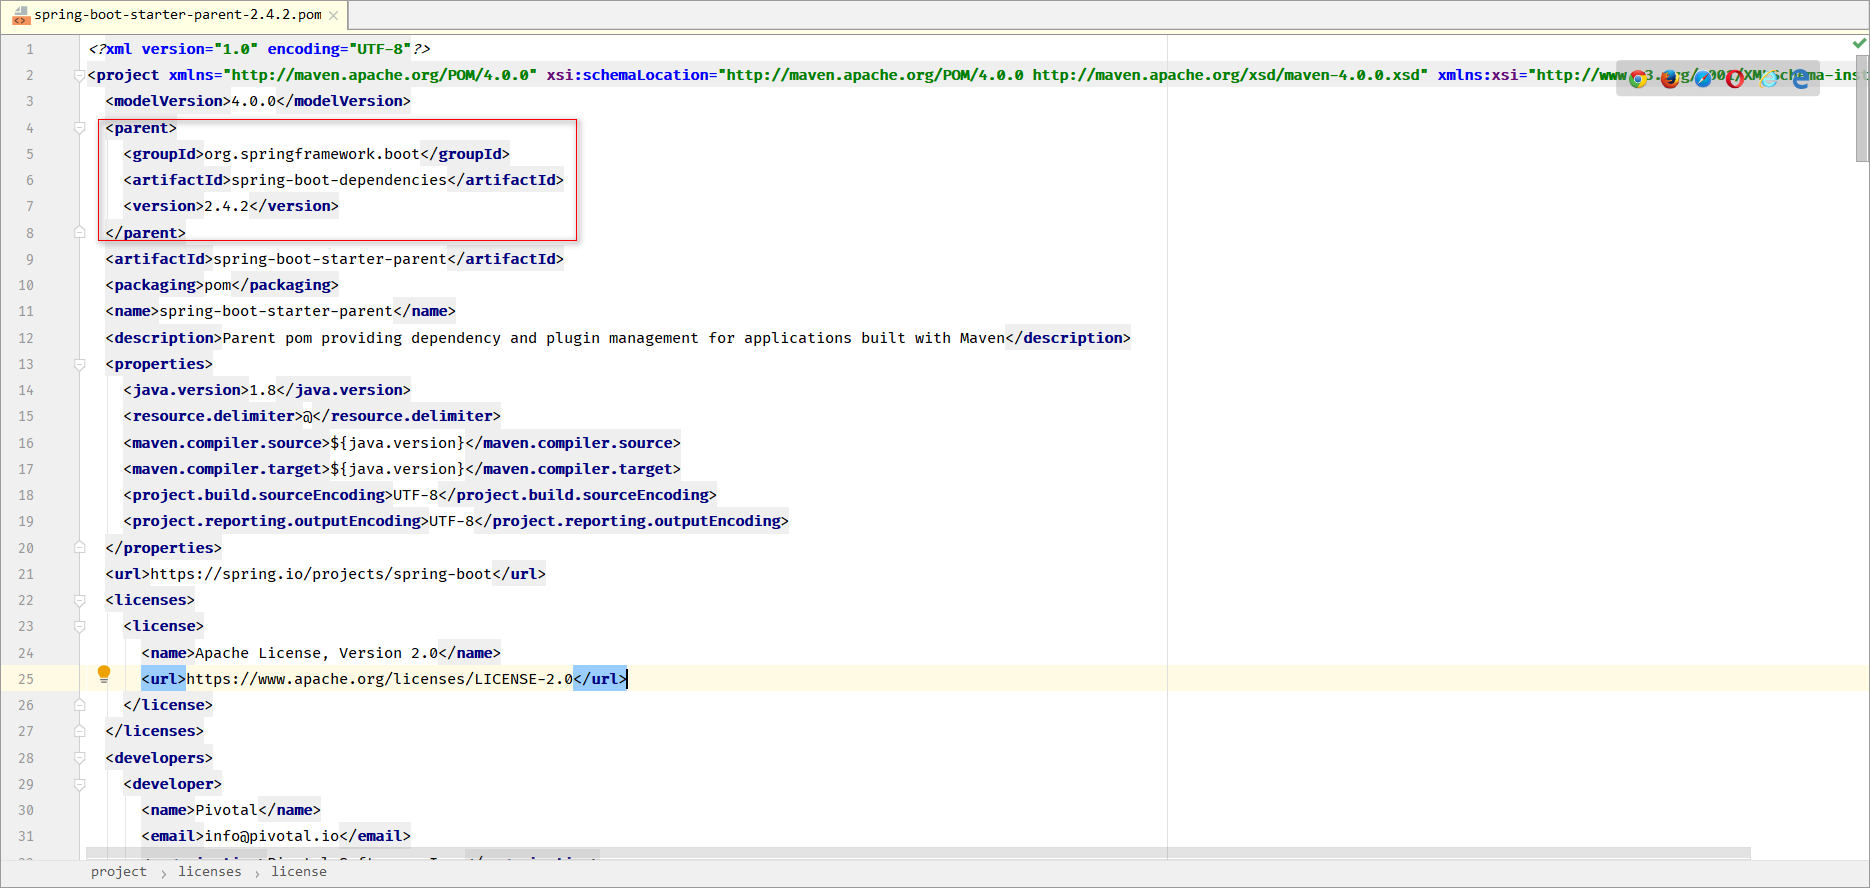Viewport: 1870px width, 888px height.
Task: Click apache.org LICENSE-2.0 url text
Action: click(380, 679)
